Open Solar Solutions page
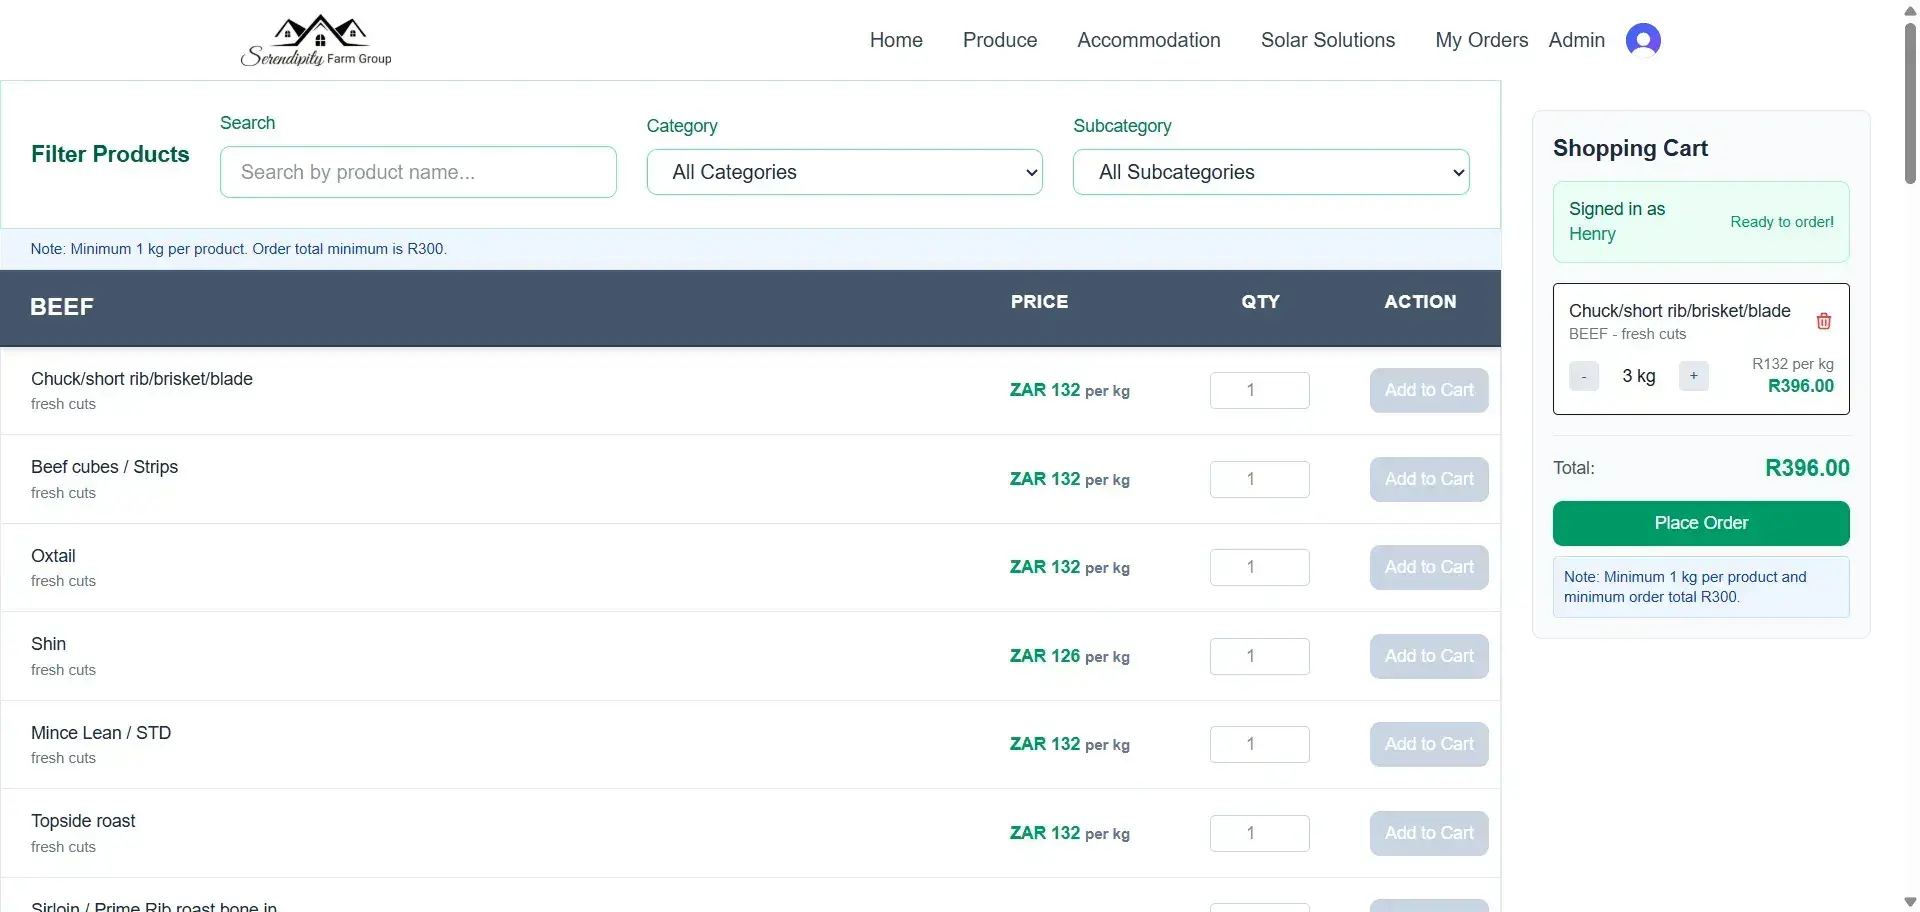 pyautogui.click(x=1327, y=40)
